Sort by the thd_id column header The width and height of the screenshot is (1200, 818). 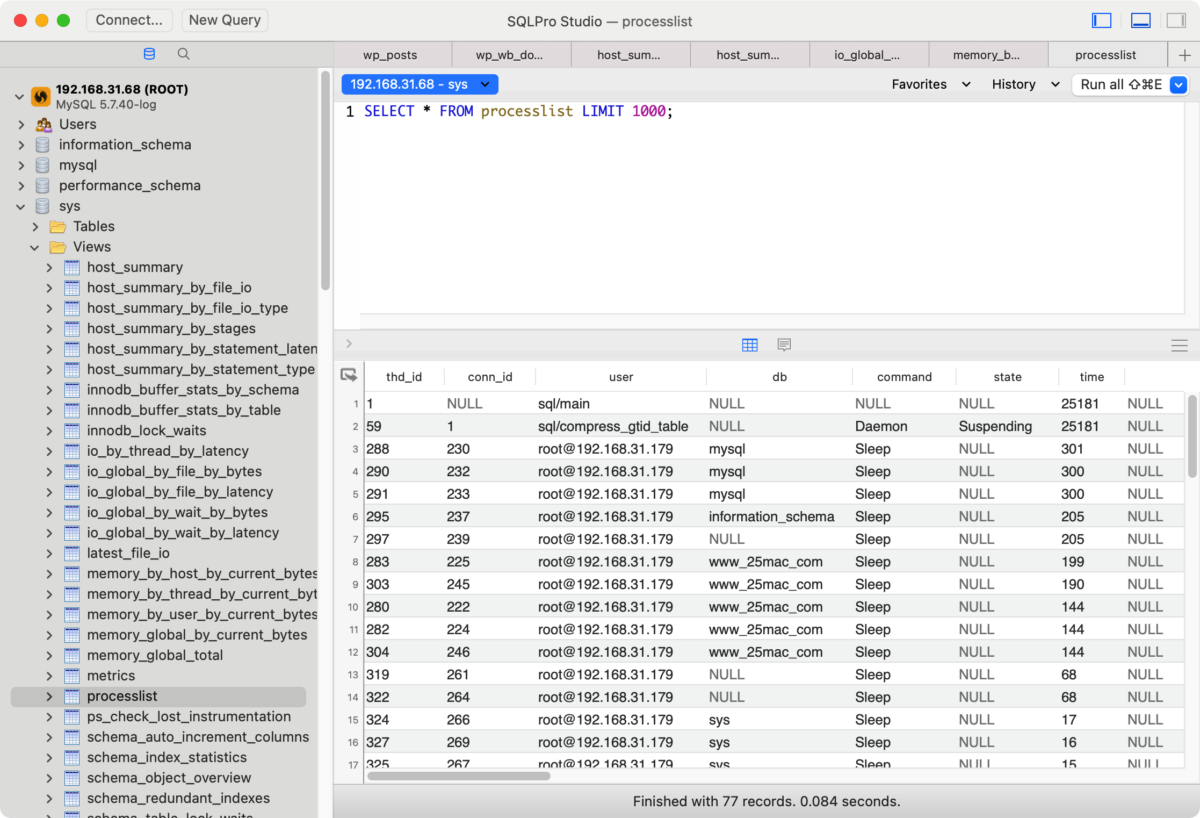(404, 377)
